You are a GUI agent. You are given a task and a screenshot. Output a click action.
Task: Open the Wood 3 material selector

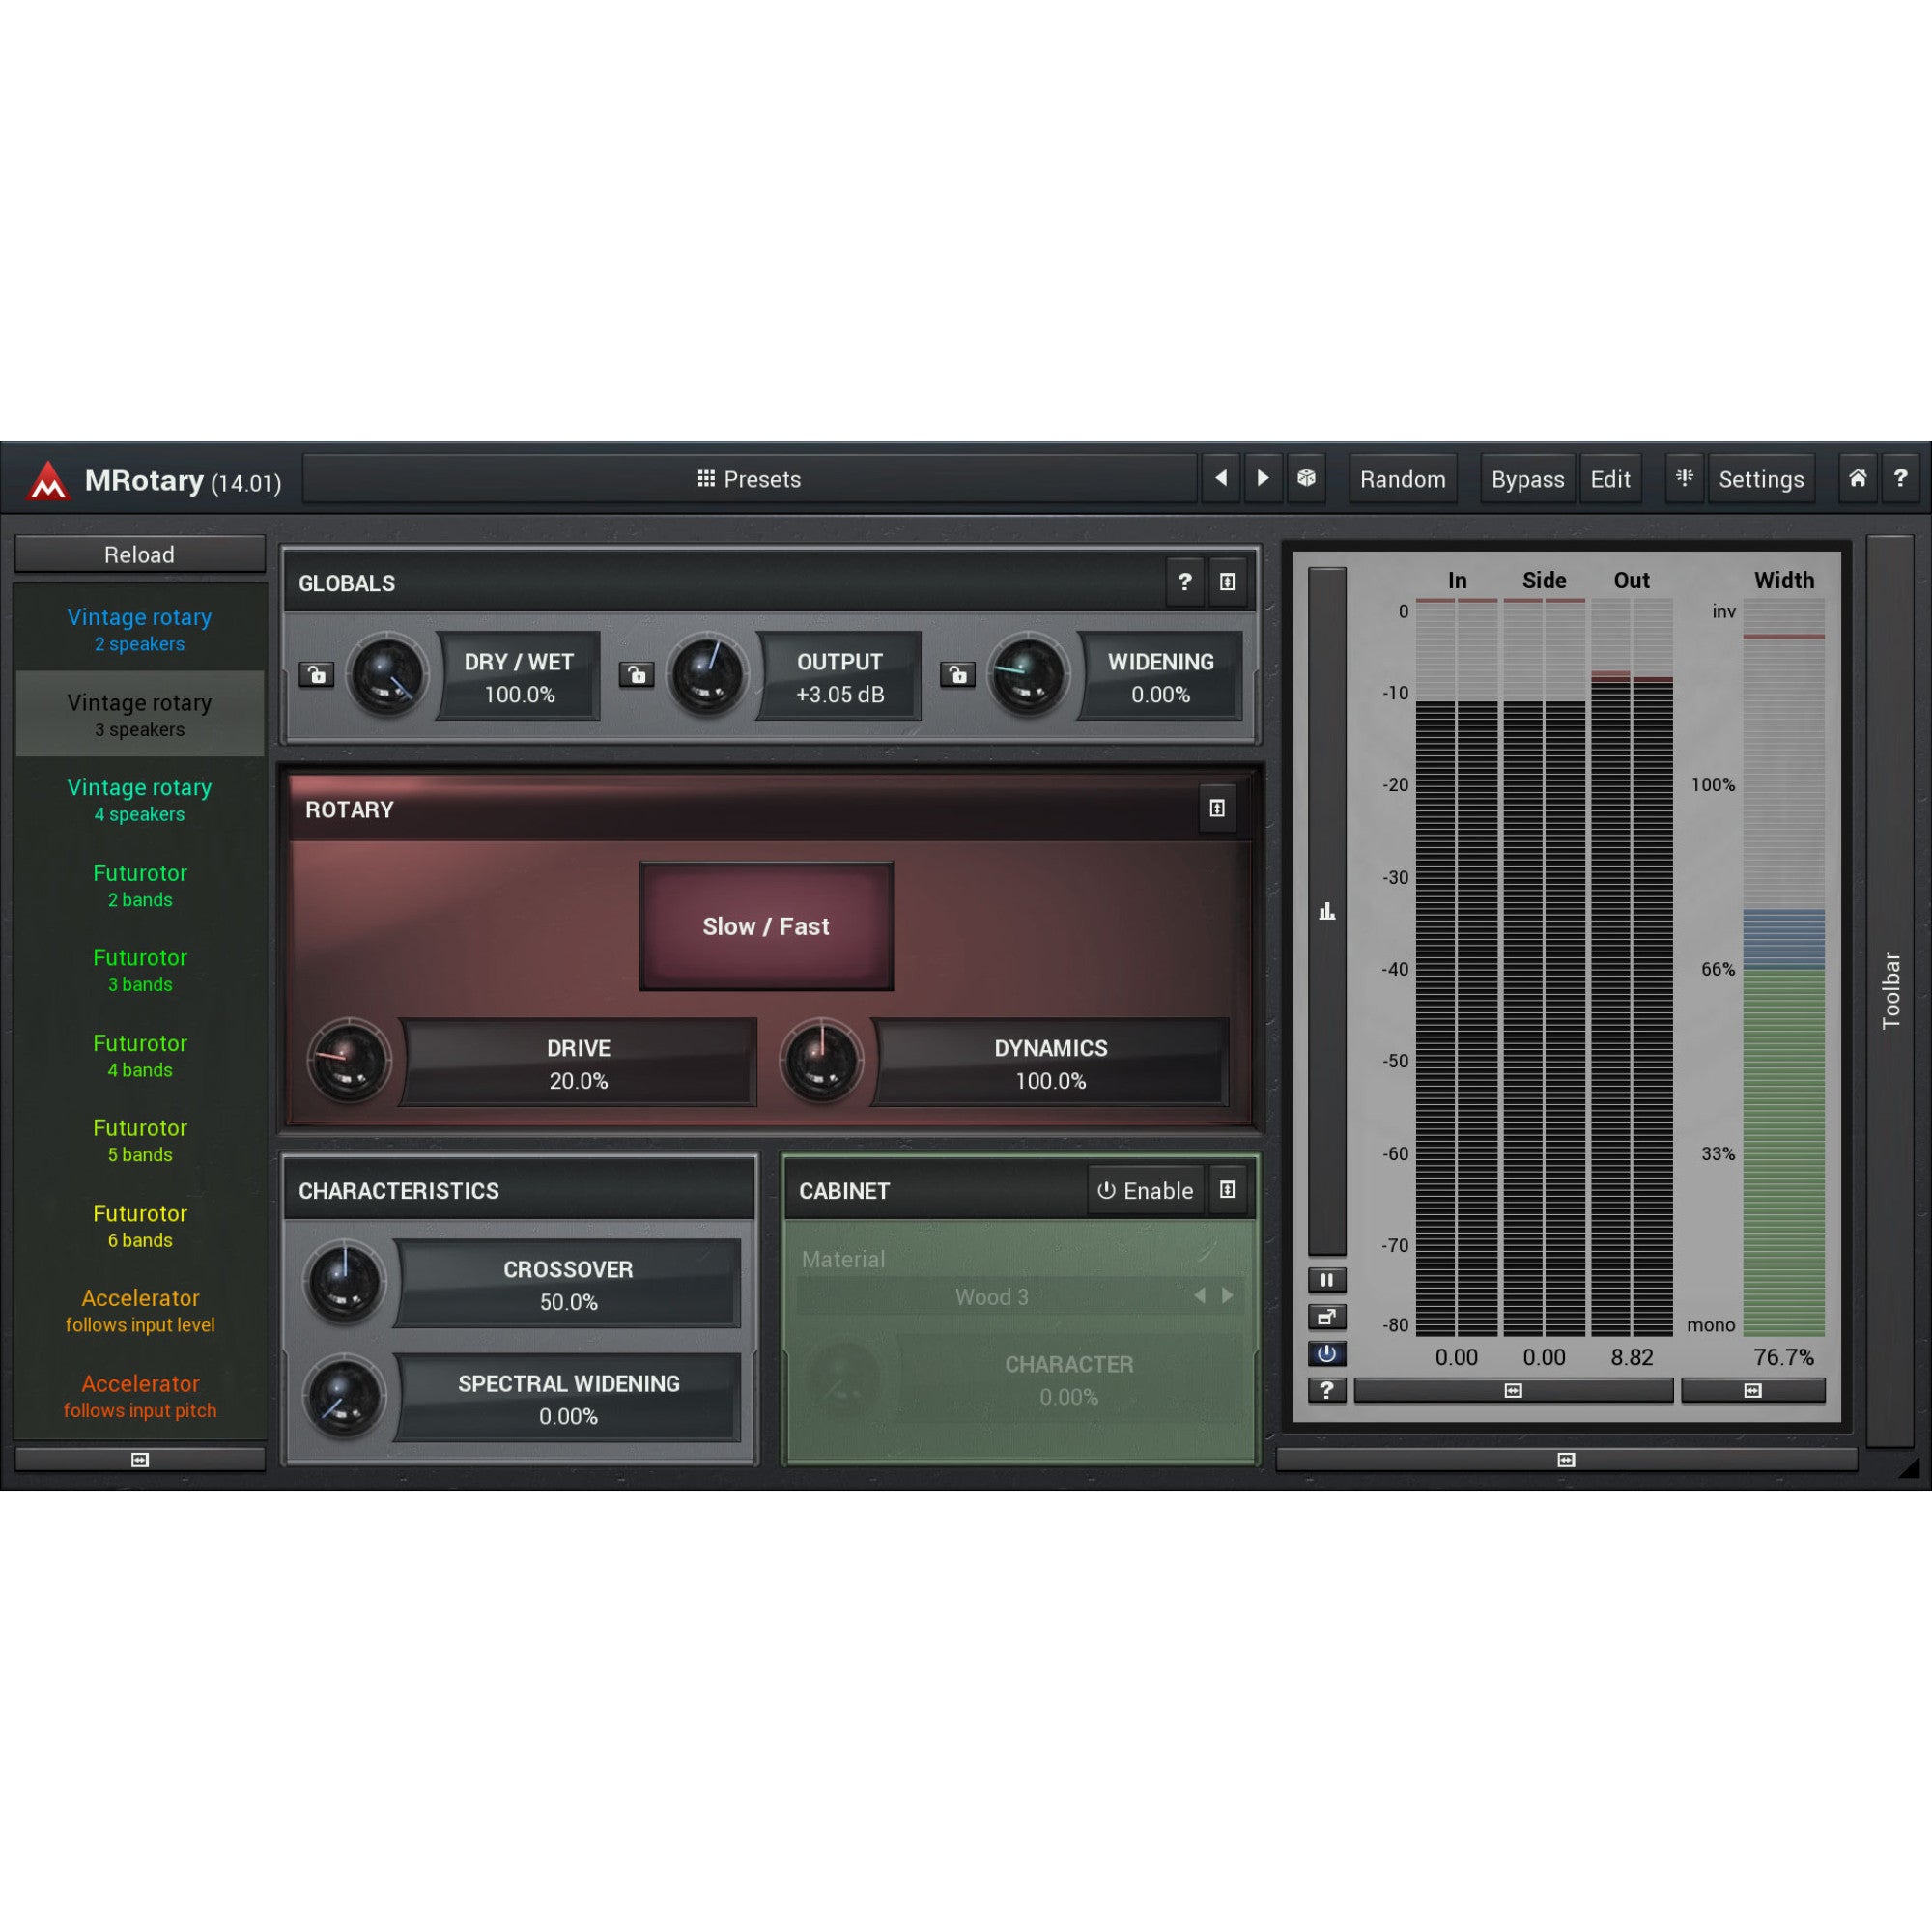[992, 1297]
